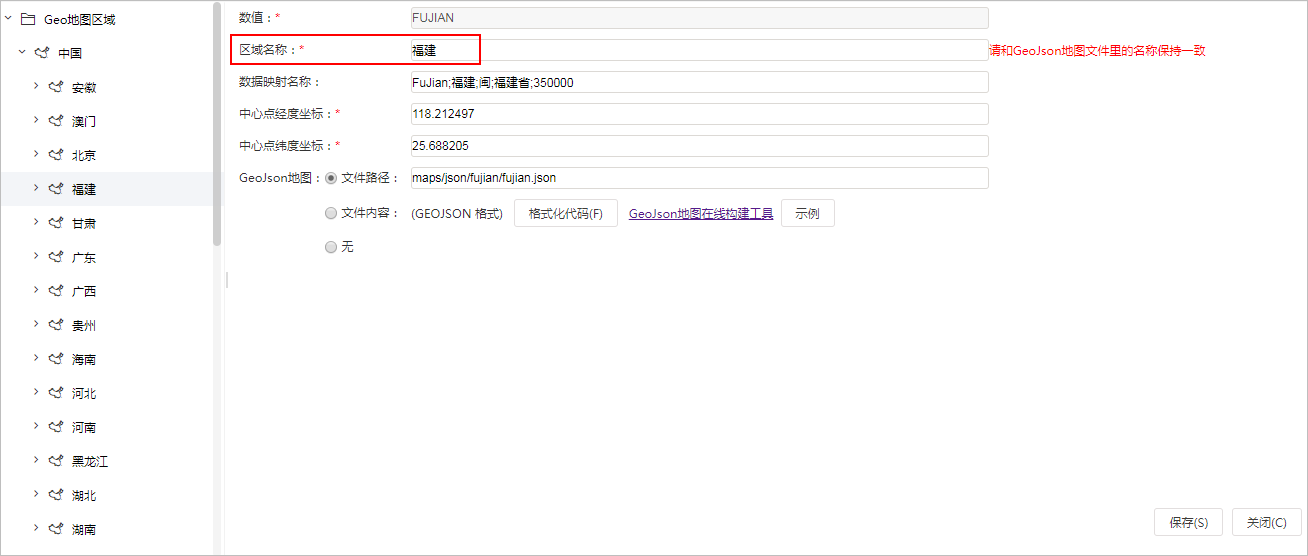Click the map icon beside 安徽
This screenshot has width=1308, height=556.
coord(56,87)
